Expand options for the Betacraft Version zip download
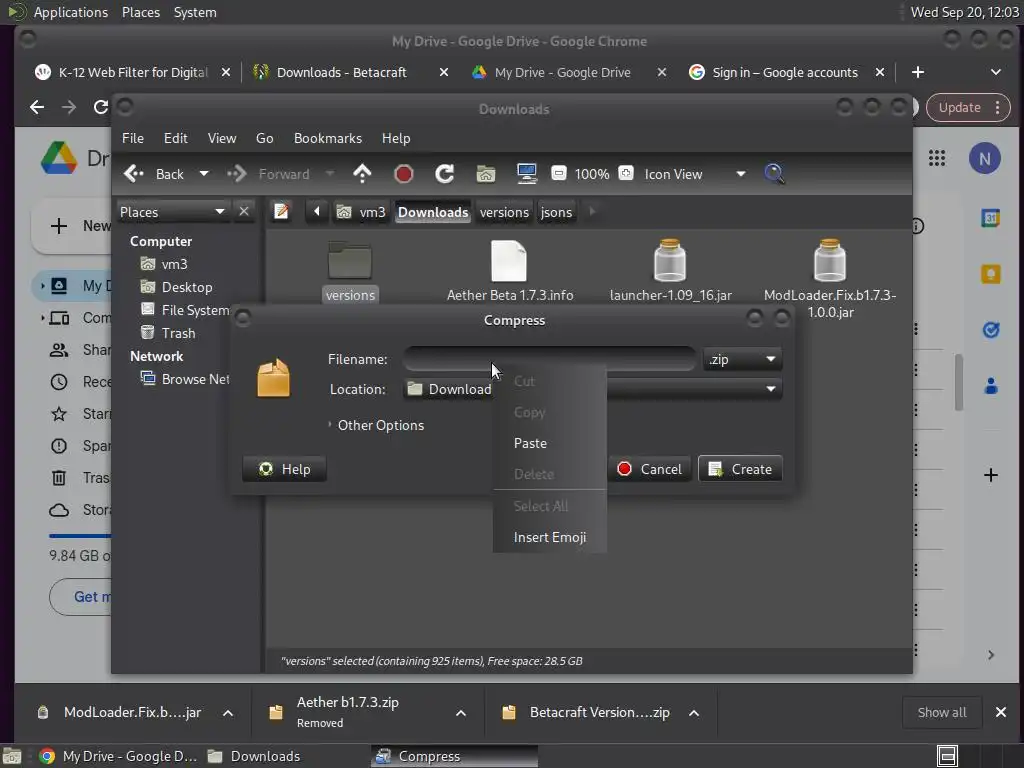This screenshot has height=768, width=1024. pyautogui.click(x=694, y=713)
